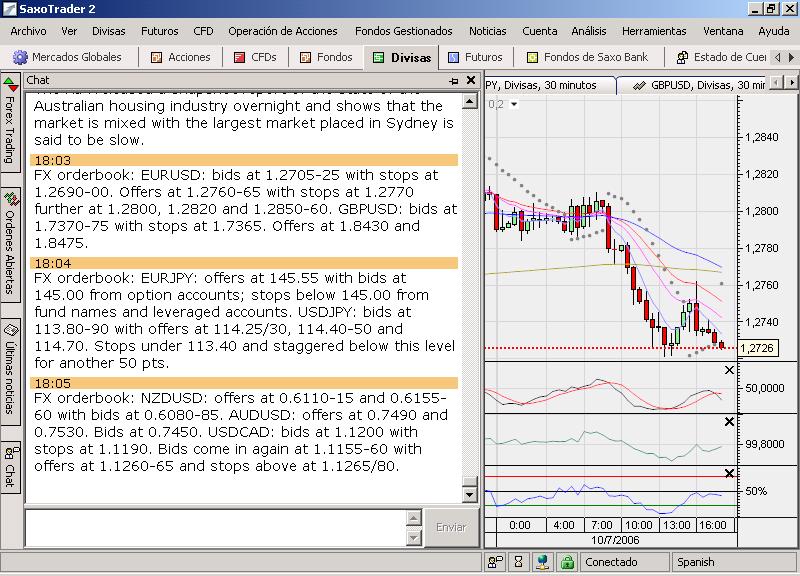Click the network globe status icon

(543, 562)
